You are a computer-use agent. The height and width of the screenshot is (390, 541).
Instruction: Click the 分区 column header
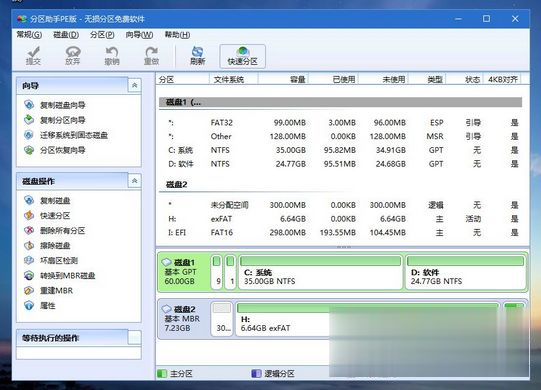coord(183,79)
